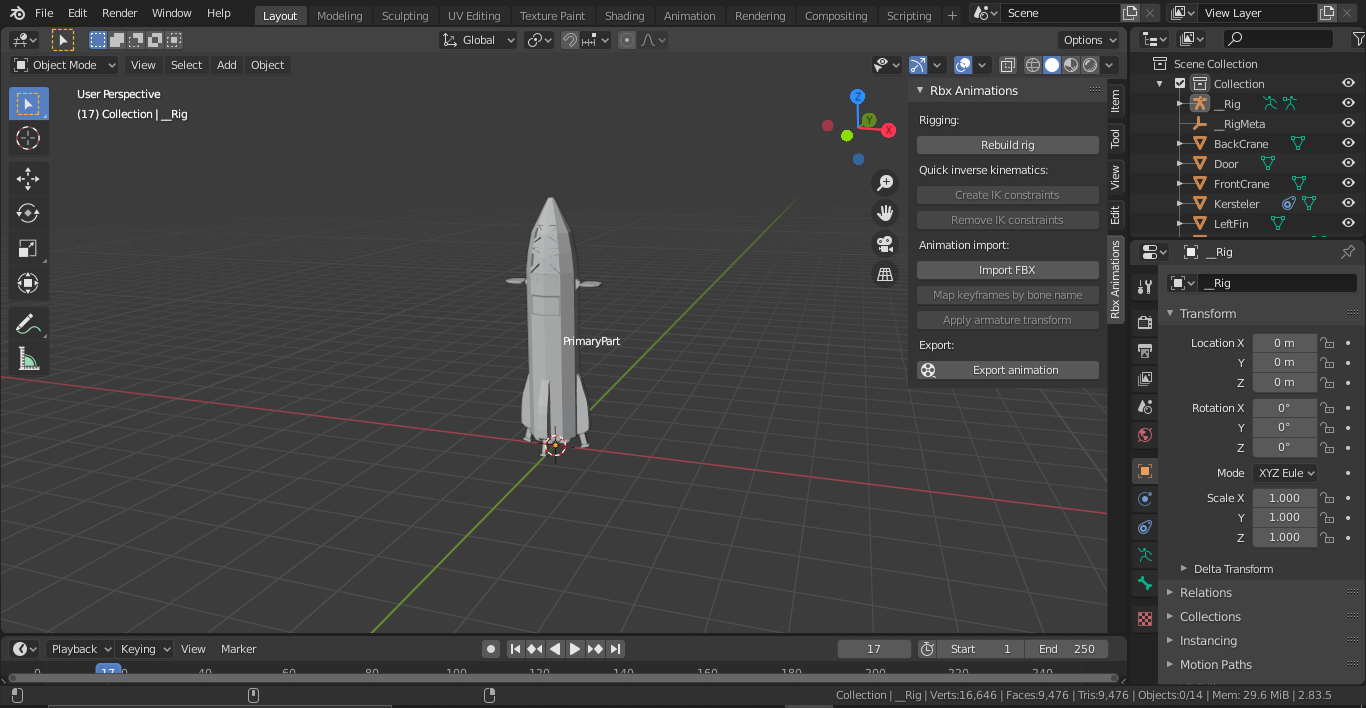Hide FrontCrane in viewport via eye icon
Image resolution: width=1366 pixels, height=708 pixels.
(1348, 183)
